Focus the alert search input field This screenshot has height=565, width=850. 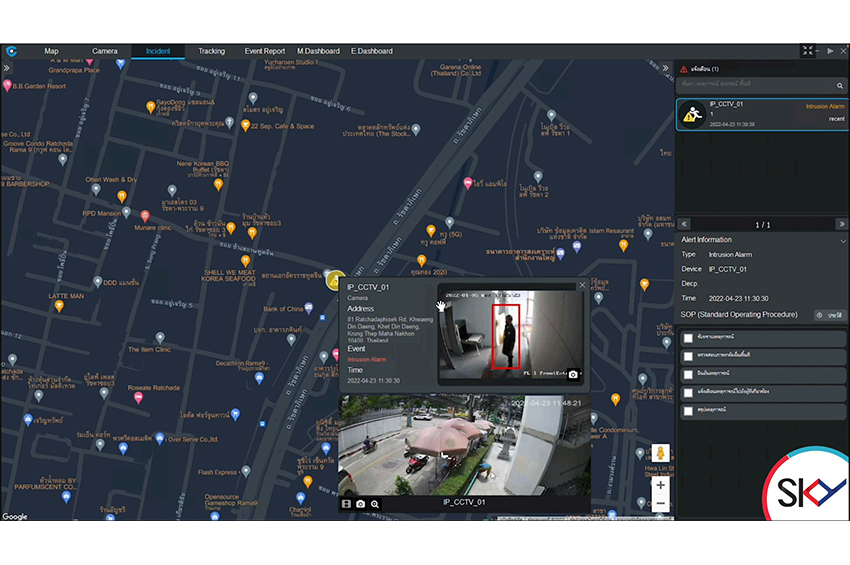(x=756, y=85)
